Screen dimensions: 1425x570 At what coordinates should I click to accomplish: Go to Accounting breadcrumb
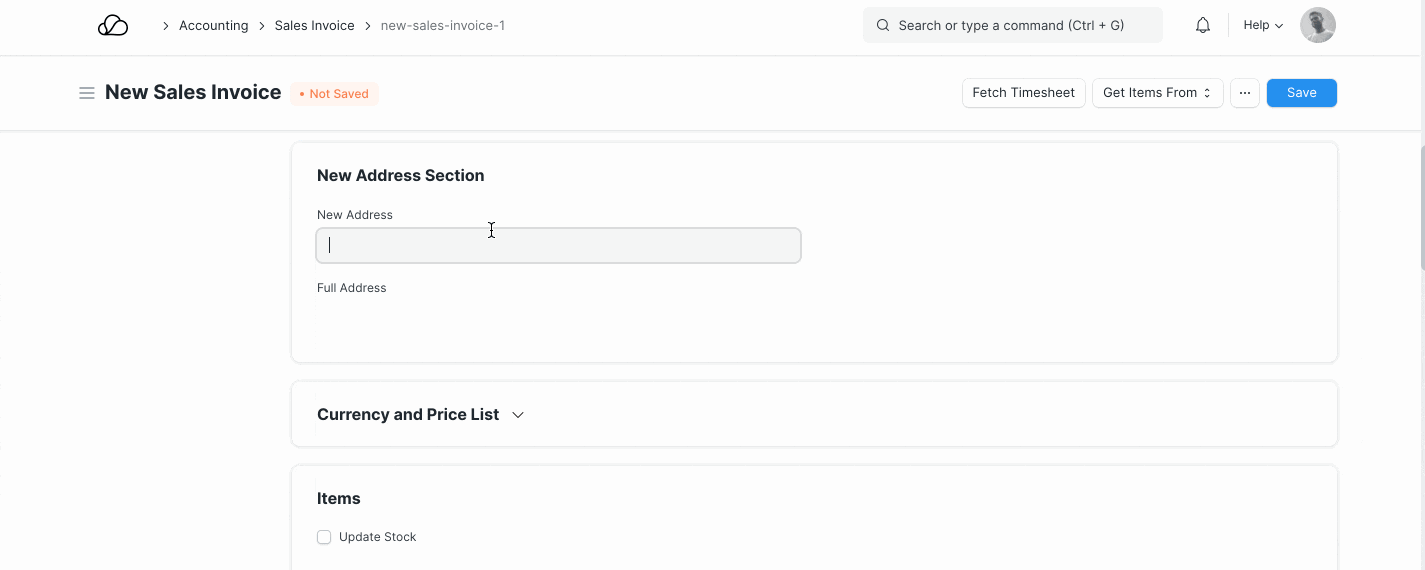pyautogui.click(x=213, y=26)
